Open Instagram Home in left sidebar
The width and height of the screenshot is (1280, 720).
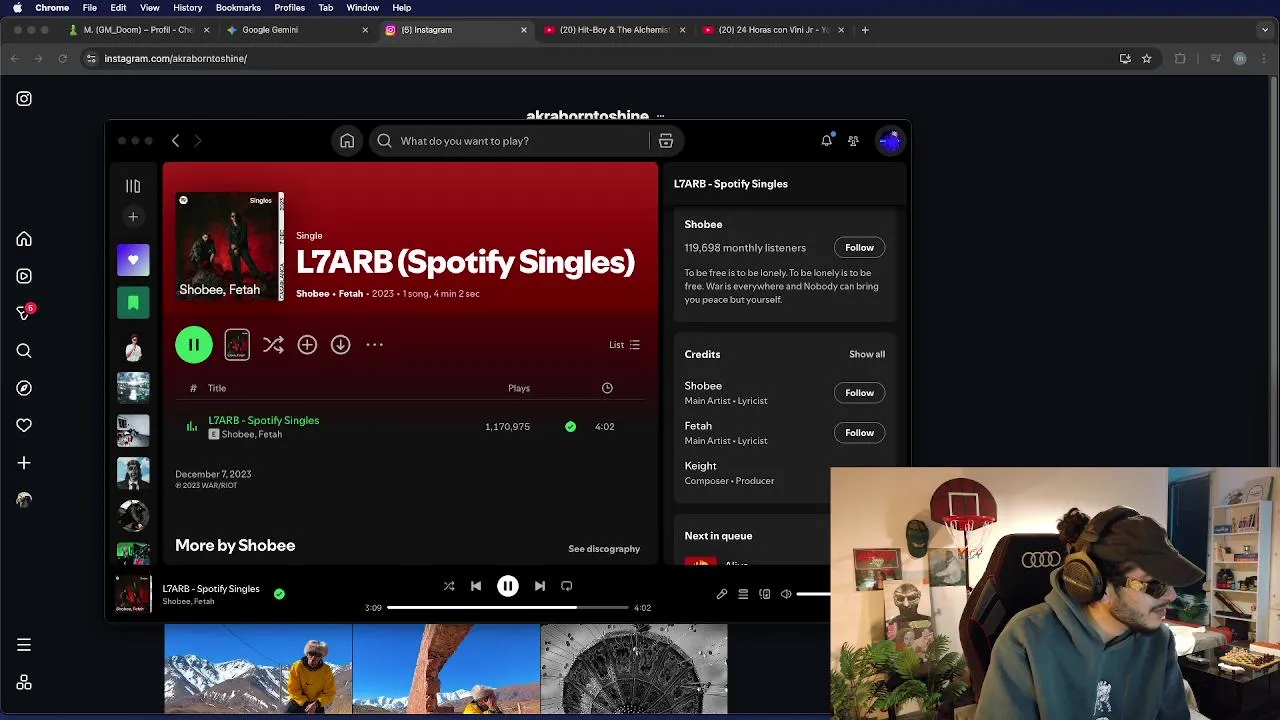pyautogui.click(x=24, y=239)
